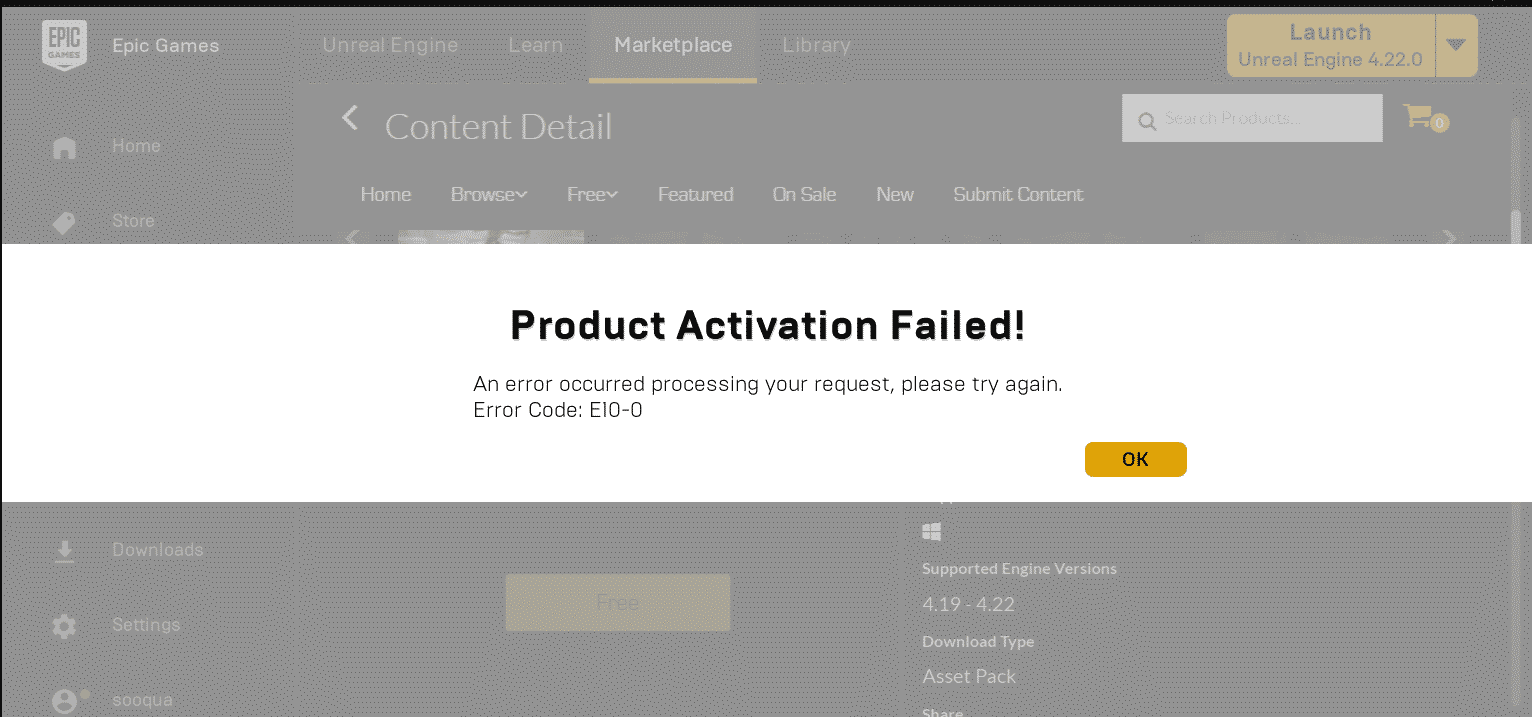Expand the Free dropdown menu
The height and width of the screenshot is (717, 1532).
pyautogui.click(x=592, y=194)
